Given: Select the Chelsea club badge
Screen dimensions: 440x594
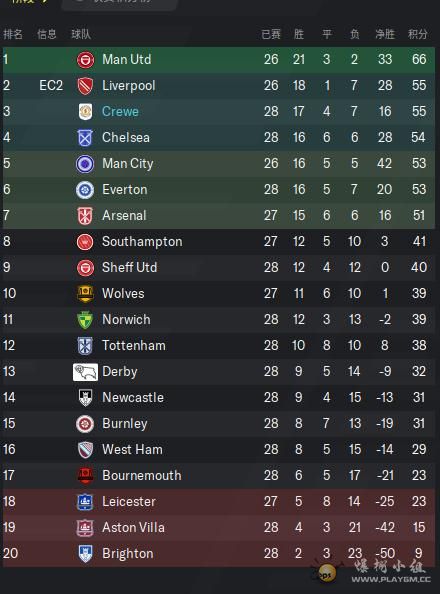Looking at the screenshot, I should 85,138.
